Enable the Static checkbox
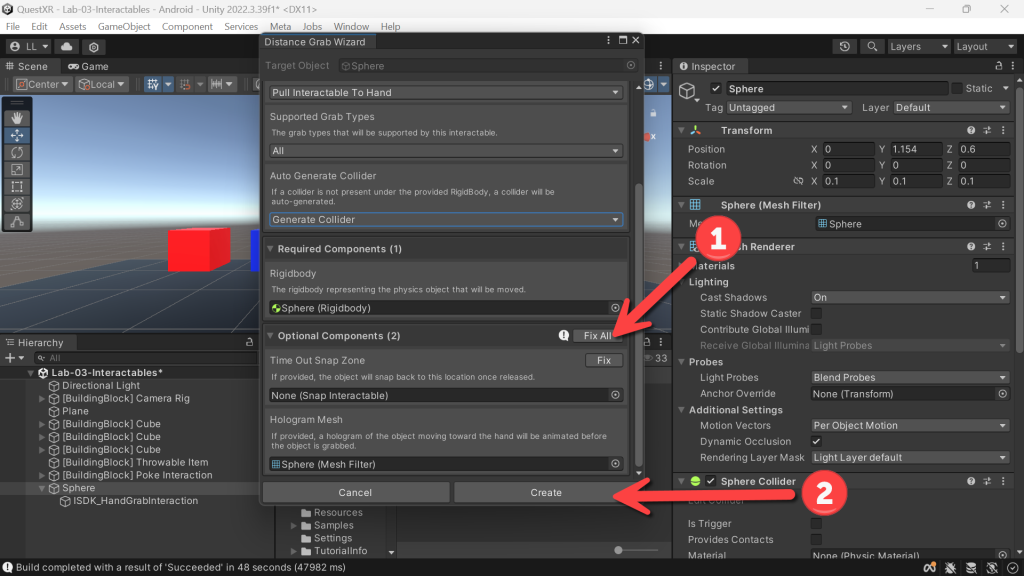Viewport: 1024px width, 576px height. (x=957, y=89)
